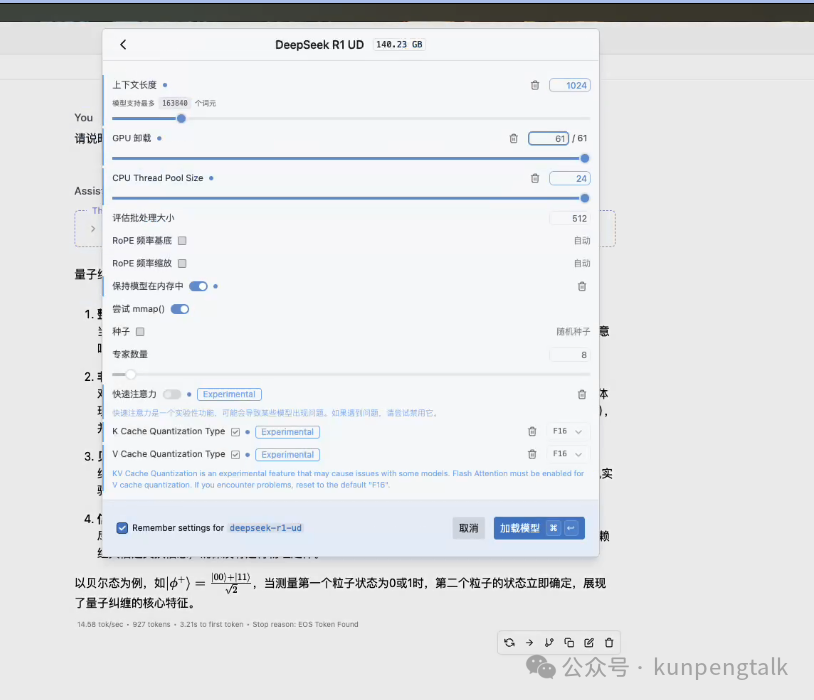Click Experimental badge beside V Cache
This screenshot has height=700, width=814.
click(288, 454)
